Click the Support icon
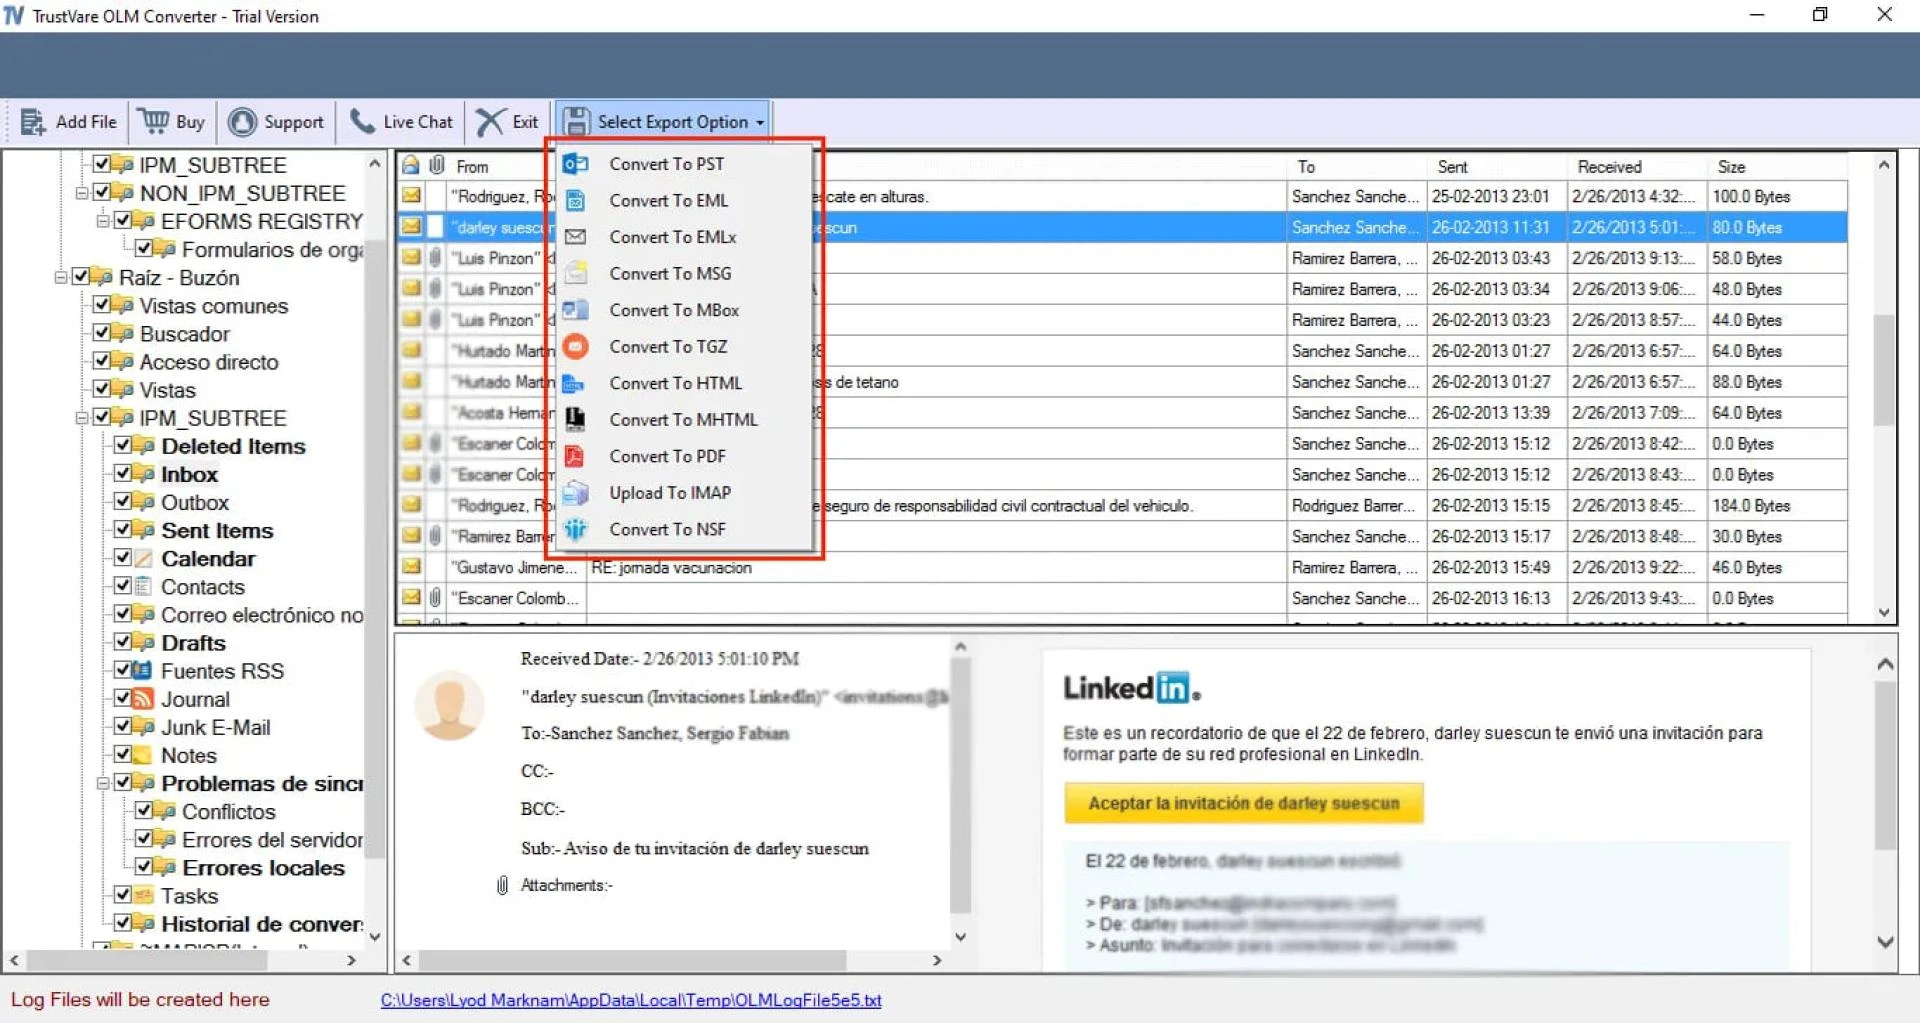The height and width of the screenshot is (1023, 1920). pos(242,121)
